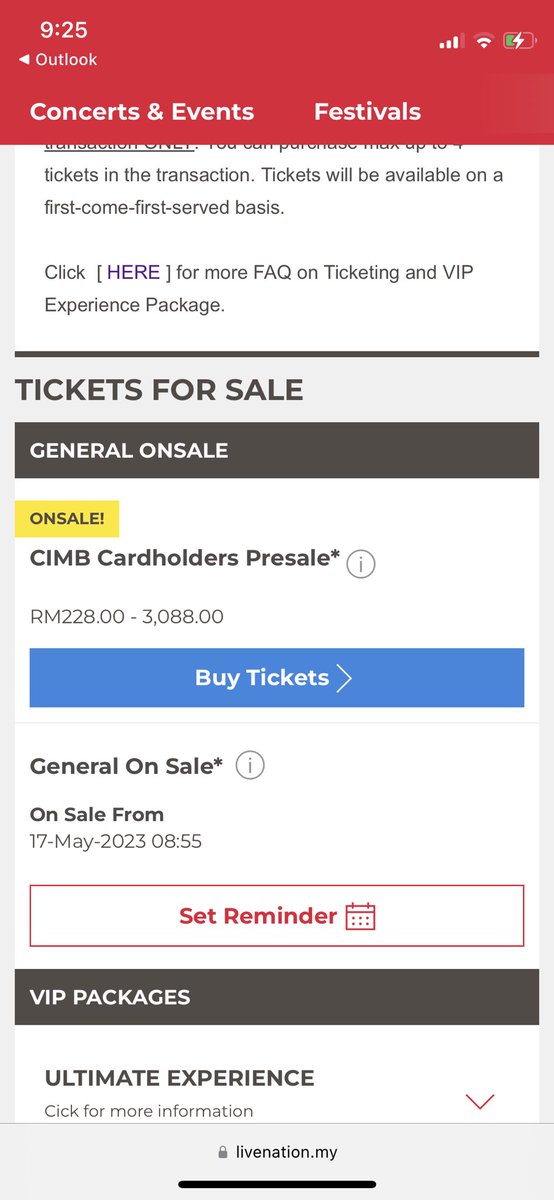Tap the back arrow to return to Outlook
Screen dimensions: 554x1200
24,60
